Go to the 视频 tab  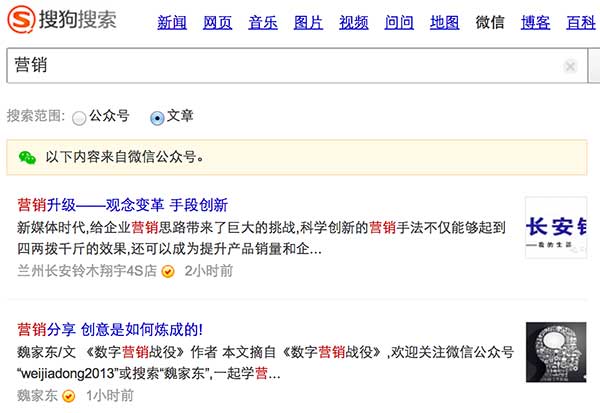click(x=354, y=23)
